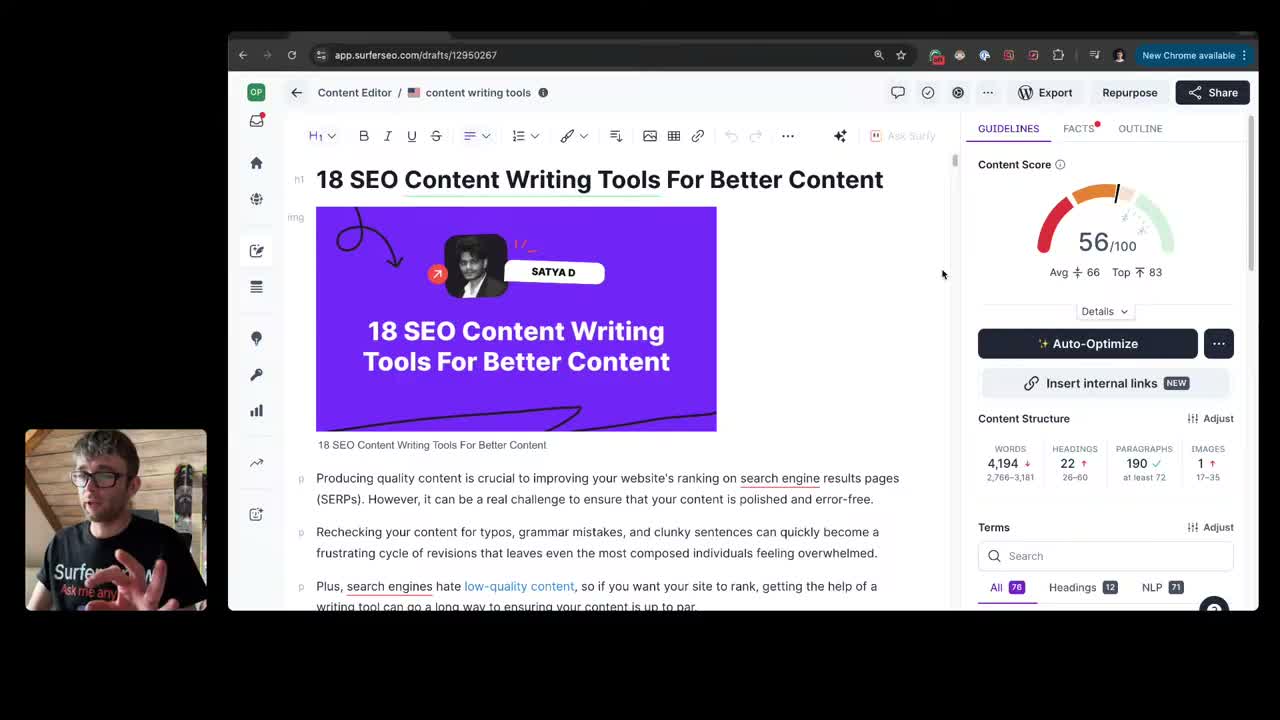
Task: Click the Auto-Optimize button
Action: pyautogui.click(x=1088, y=344)
